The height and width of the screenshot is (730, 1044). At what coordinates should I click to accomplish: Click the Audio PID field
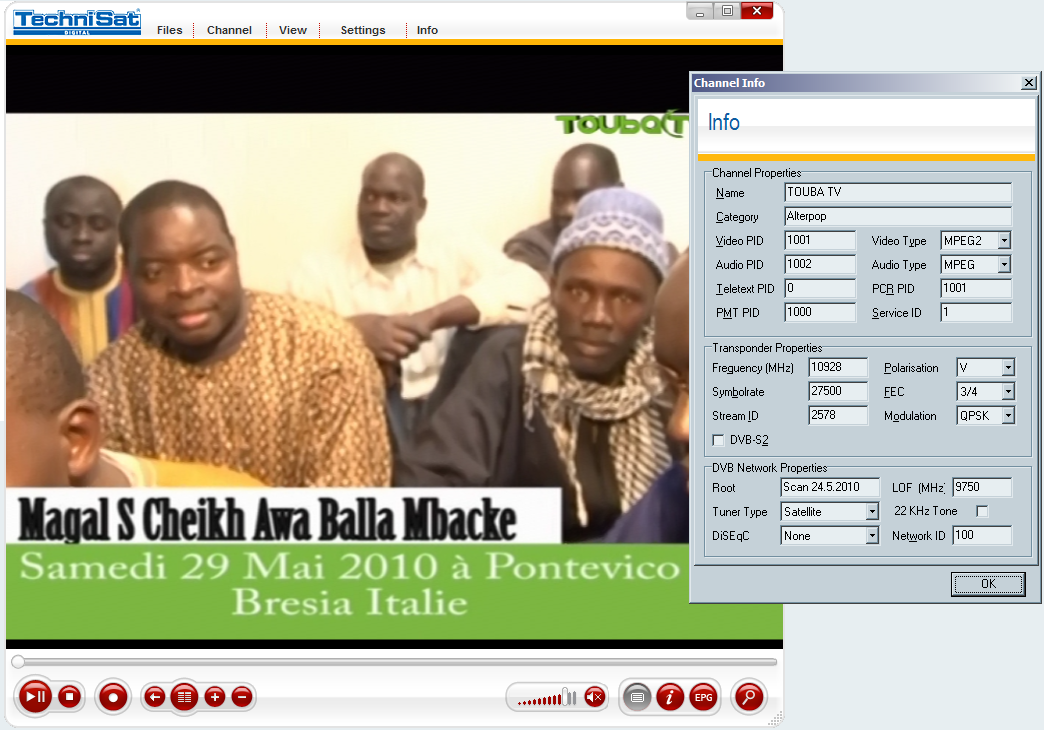coord(820,264)
